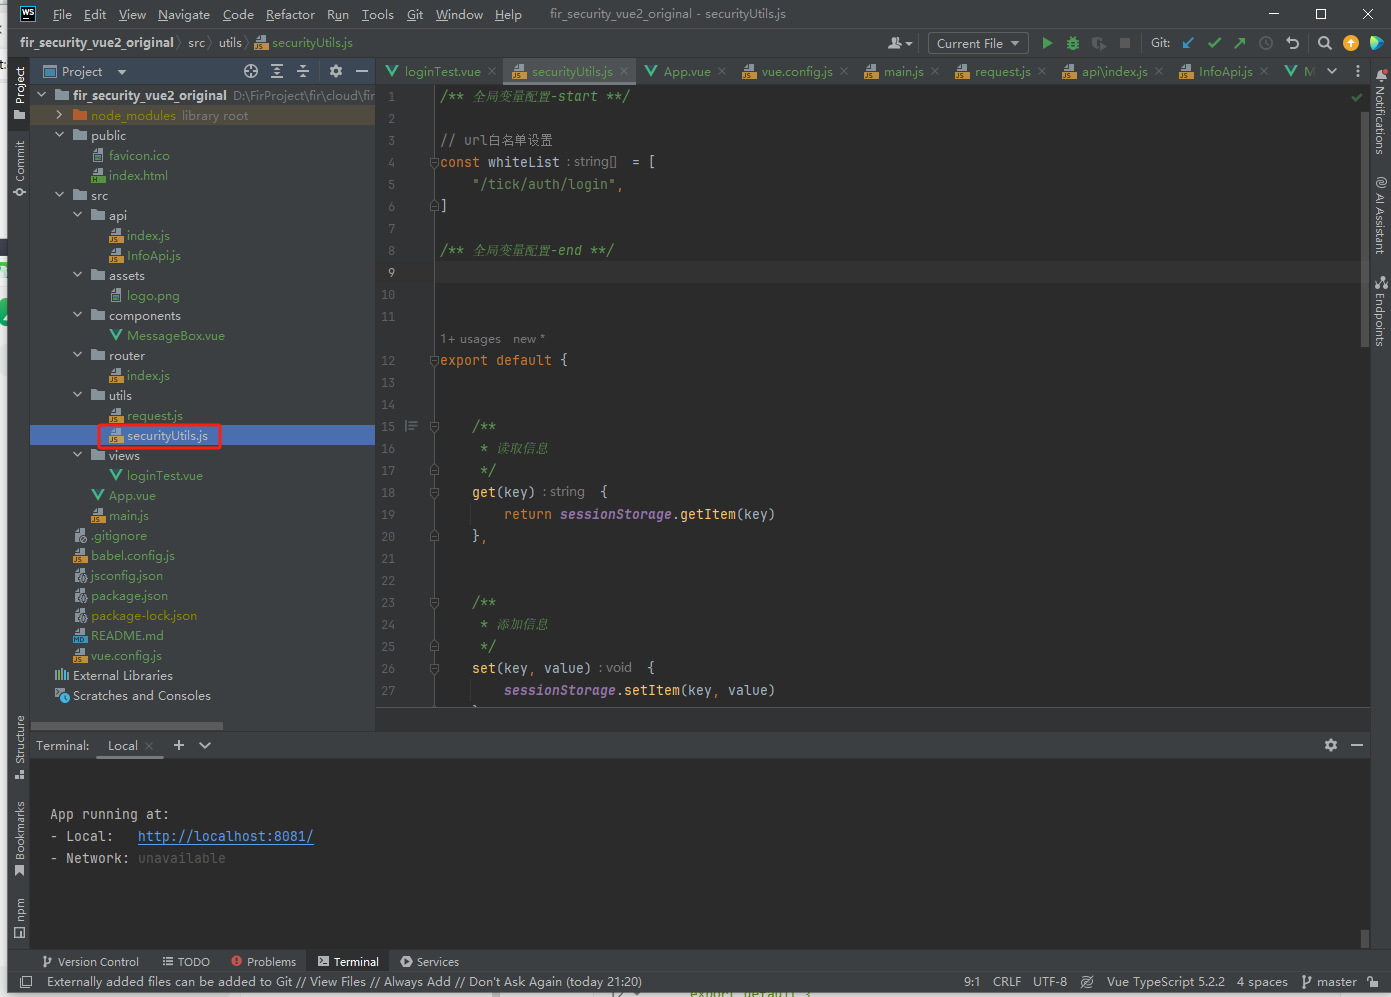Viewport: 1391px width, 997px height.
Task: Toggle the Bookmarks tool window
Action: tap(19, 838)
